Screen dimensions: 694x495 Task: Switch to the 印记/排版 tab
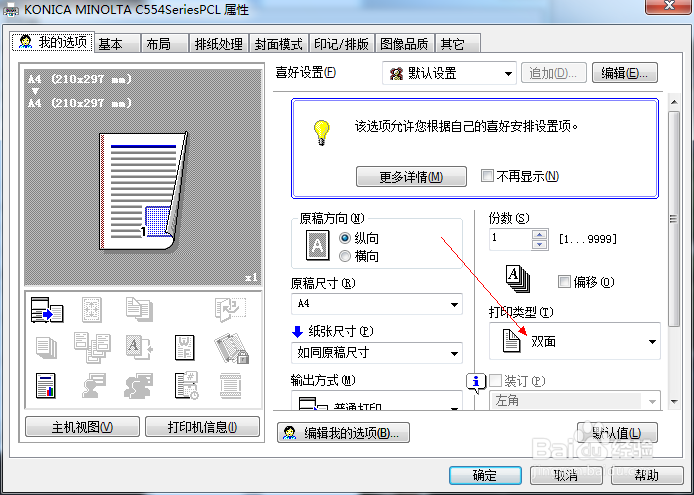tap(342, 44)
